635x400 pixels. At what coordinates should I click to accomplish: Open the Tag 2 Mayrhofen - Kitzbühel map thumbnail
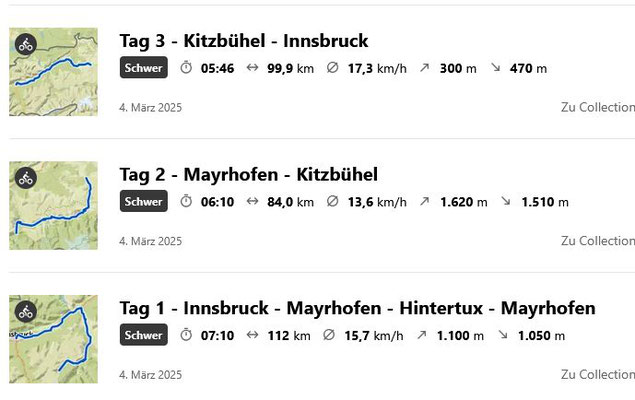(53, 205)
